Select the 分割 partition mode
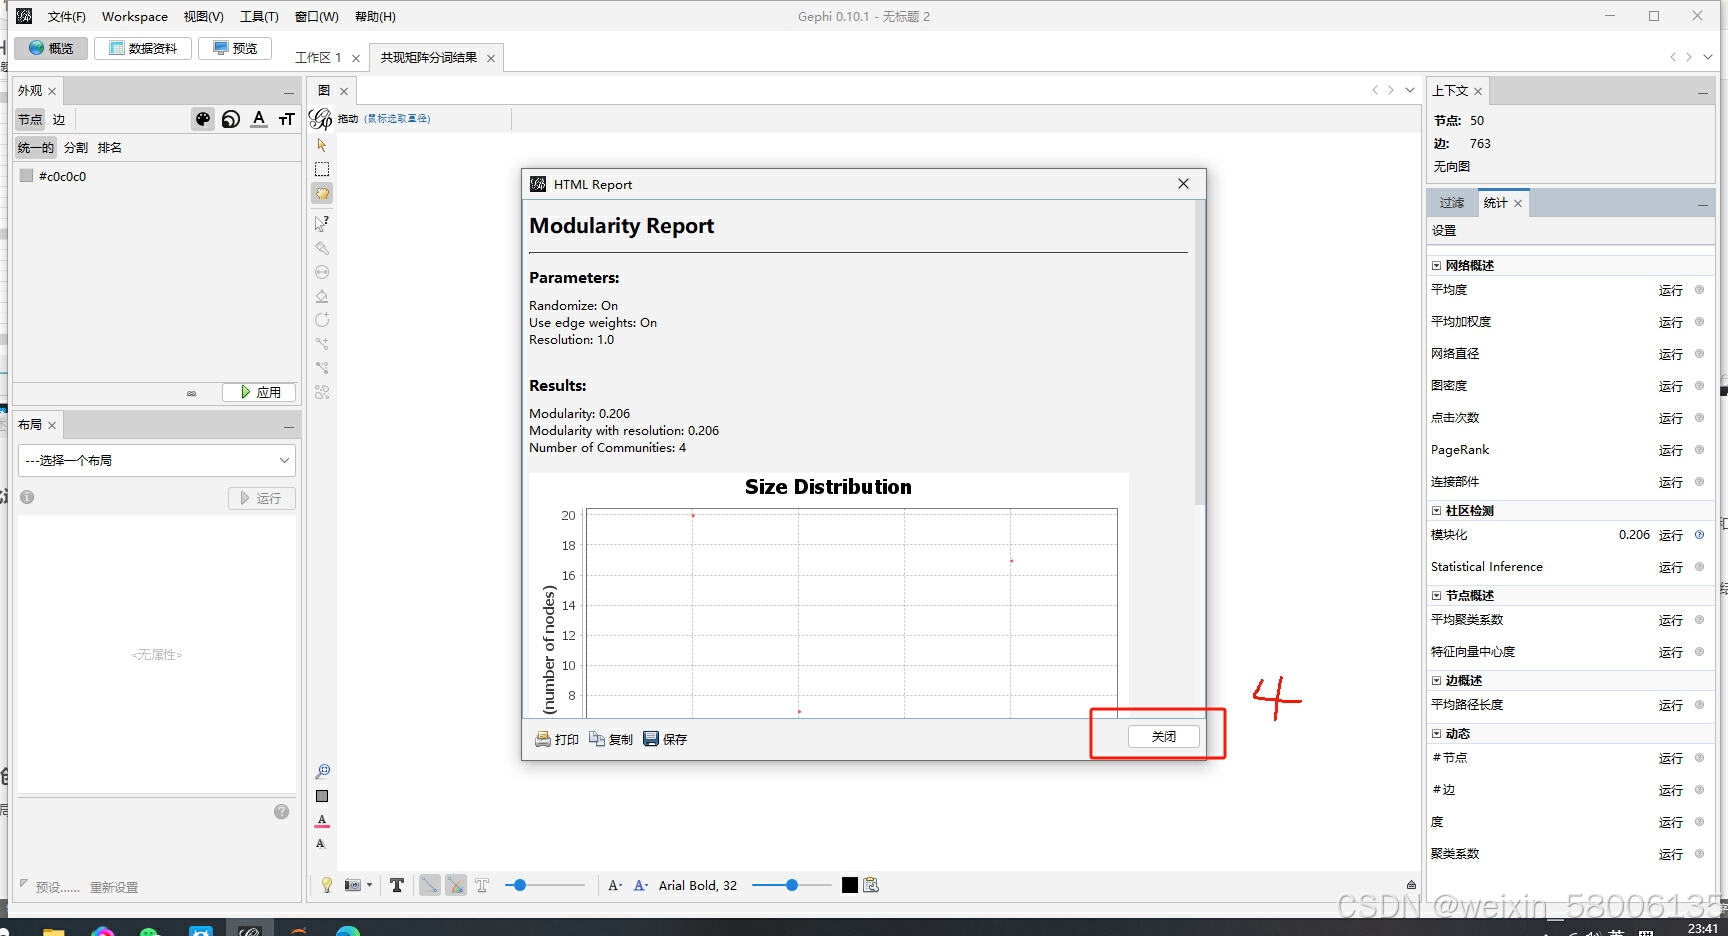Viewport: 1728px width, 936px height. [x=76, y=147]
